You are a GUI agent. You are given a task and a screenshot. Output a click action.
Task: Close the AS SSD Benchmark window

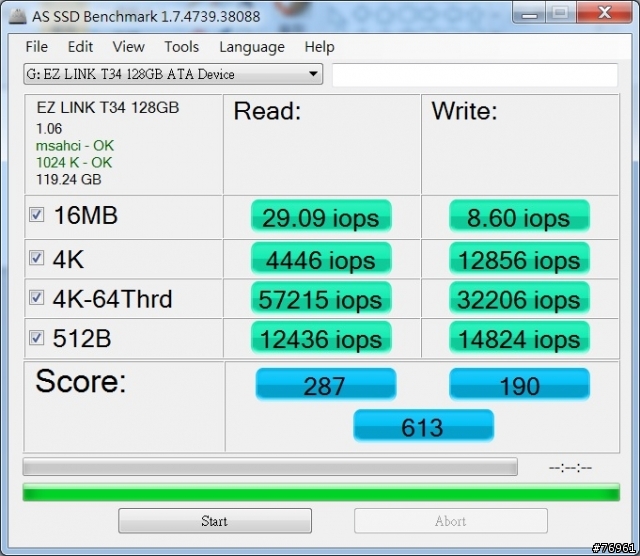click(x=604, y=13)
